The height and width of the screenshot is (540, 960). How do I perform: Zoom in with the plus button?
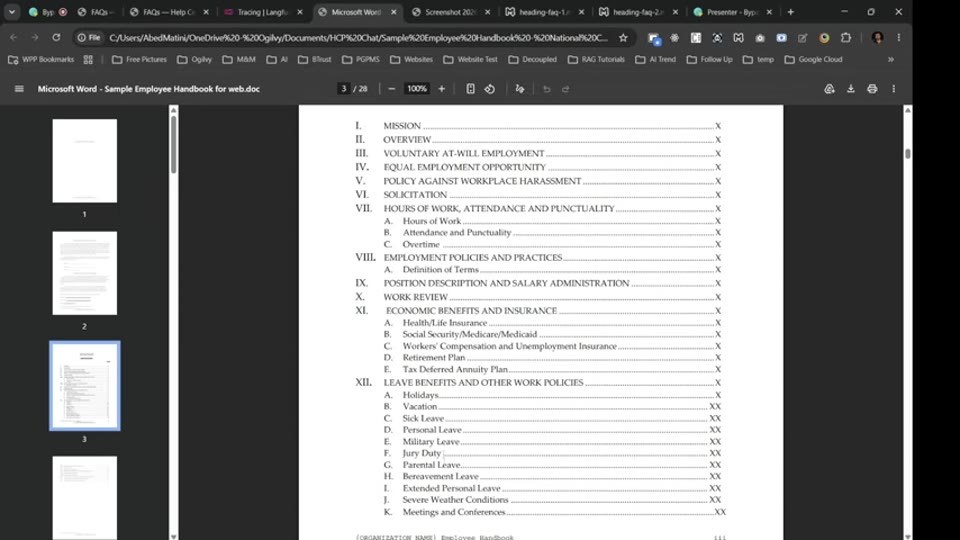point(441,89)
